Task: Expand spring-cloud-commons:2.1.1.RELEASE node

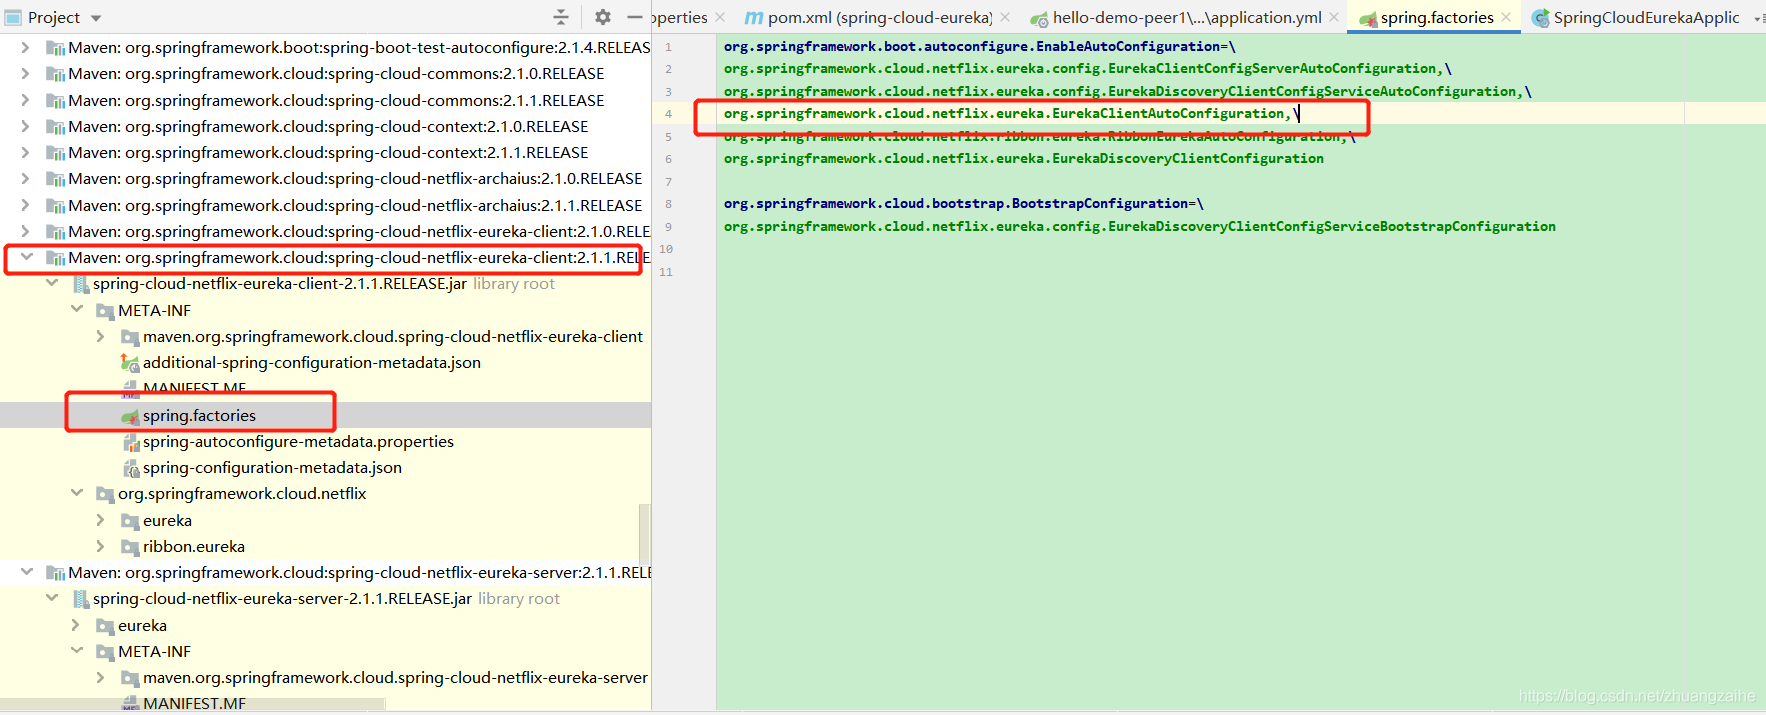Action: tap(26, 100)
